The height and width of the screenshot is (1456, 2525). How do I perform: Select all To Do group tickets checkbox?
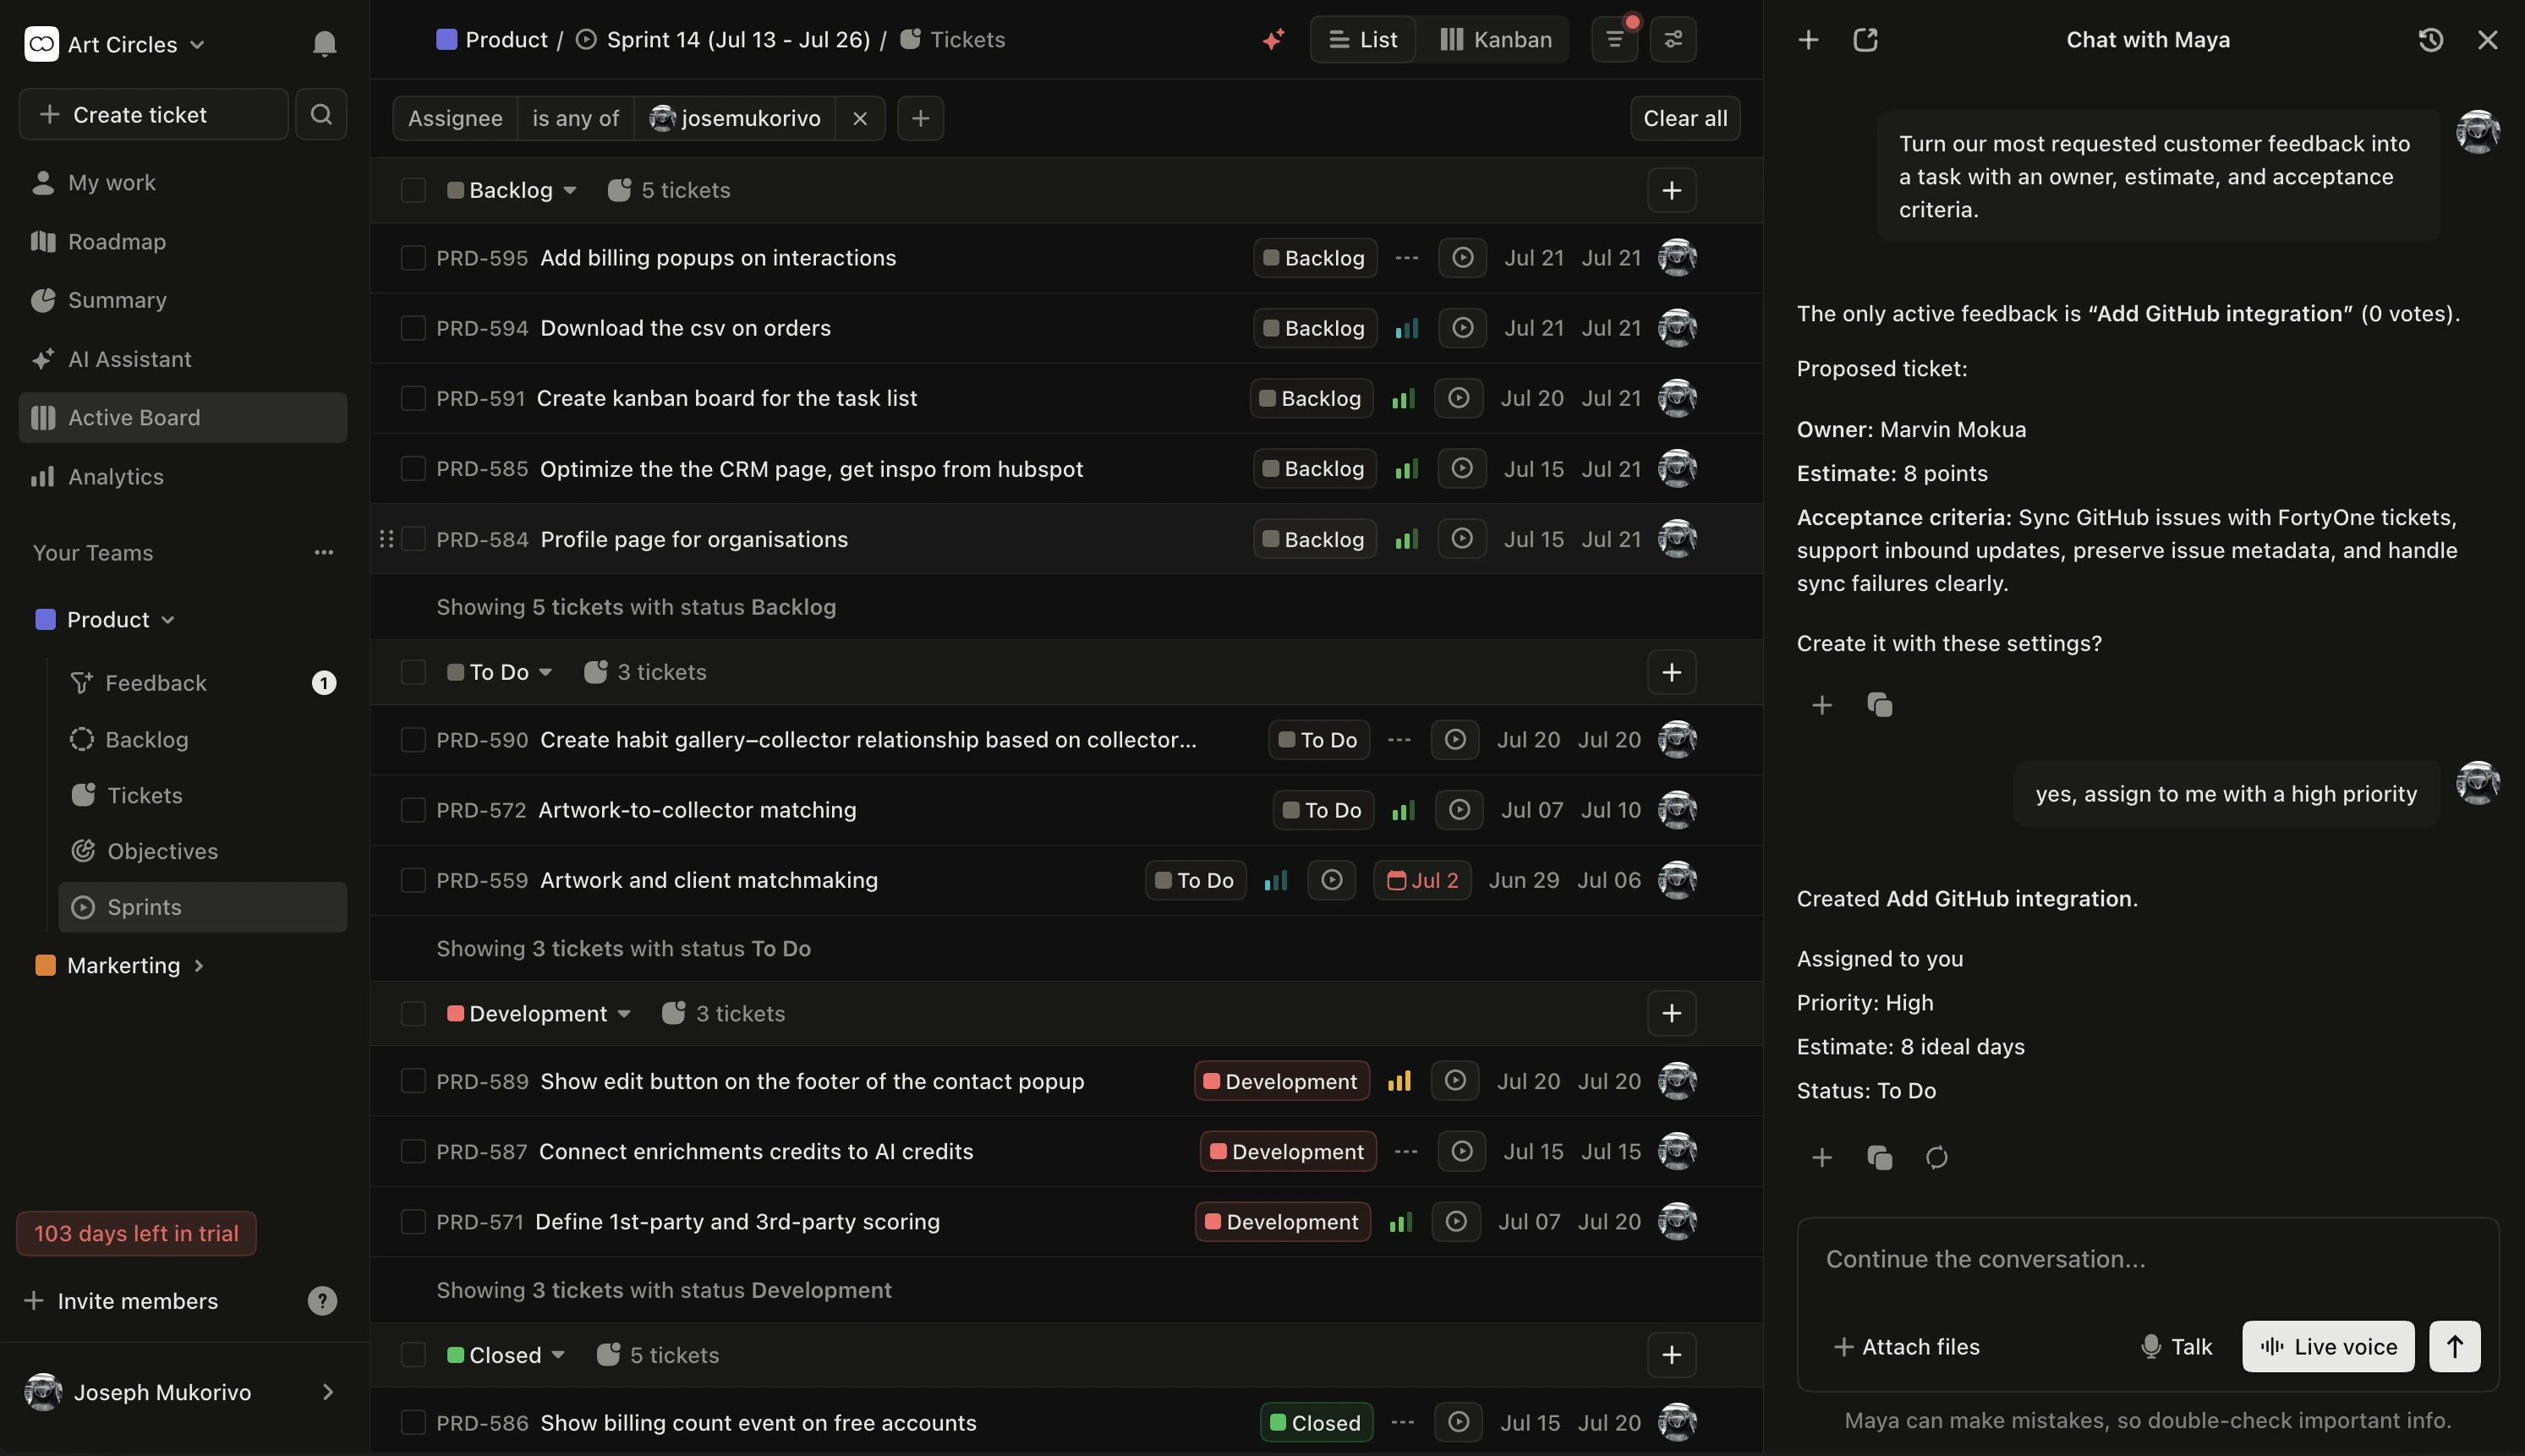413,672
